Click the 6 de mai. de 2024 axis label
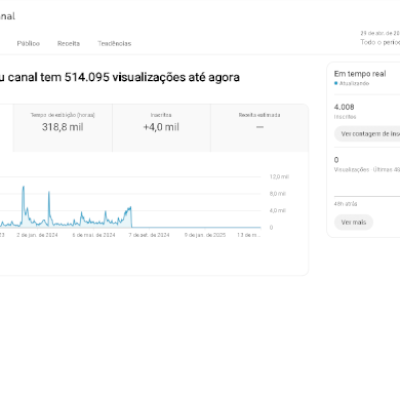The width and height of the screenshot is (400, 400). (94, 235)
